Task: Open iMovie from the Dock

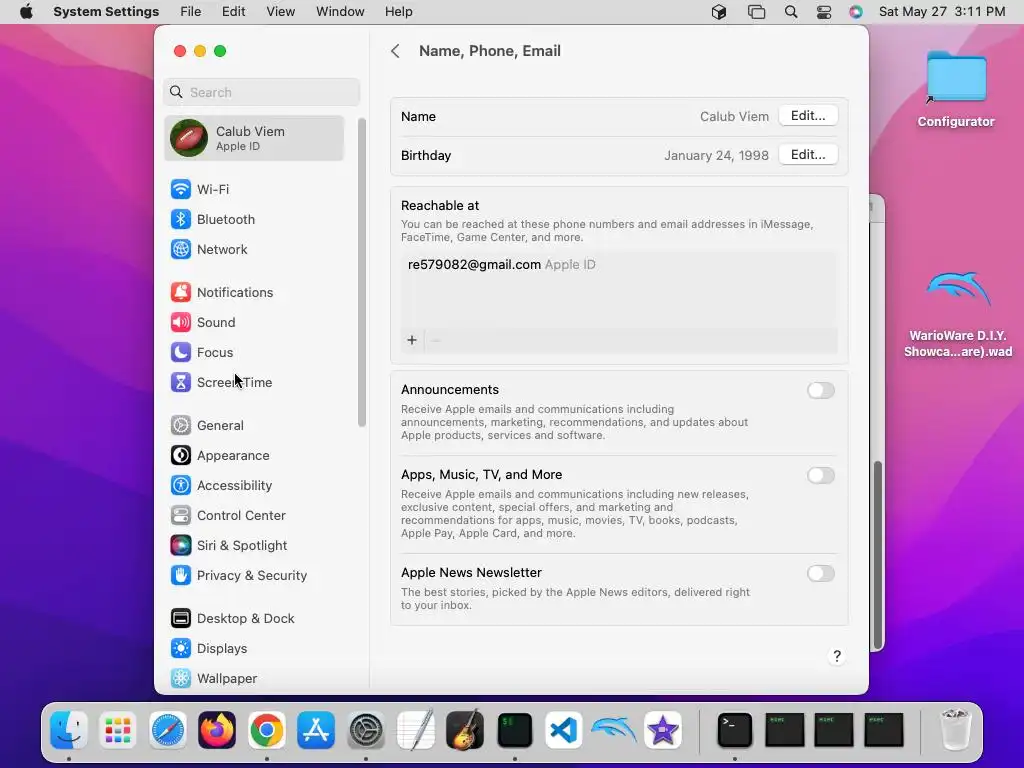Action: [x=663, y=730]
